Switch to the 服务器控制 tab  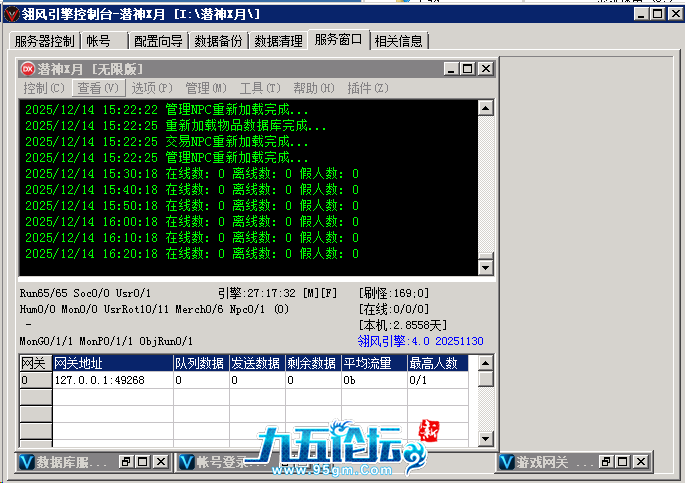point(45,41)
